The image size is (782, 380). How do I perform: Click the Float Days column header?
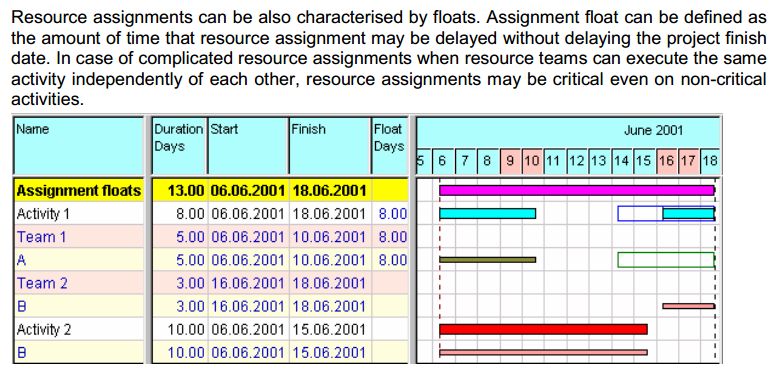pyautogui.click(x=390, y=146)
